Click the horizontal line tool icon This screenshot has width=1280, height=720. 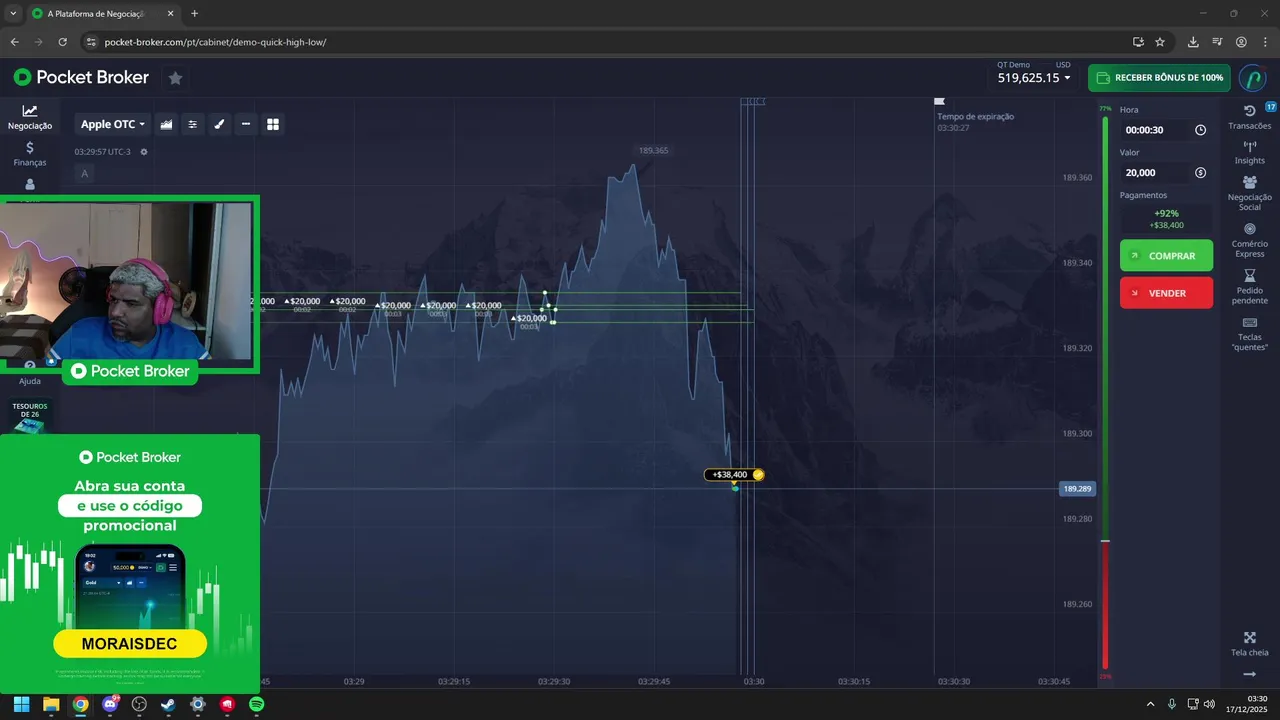246,124
